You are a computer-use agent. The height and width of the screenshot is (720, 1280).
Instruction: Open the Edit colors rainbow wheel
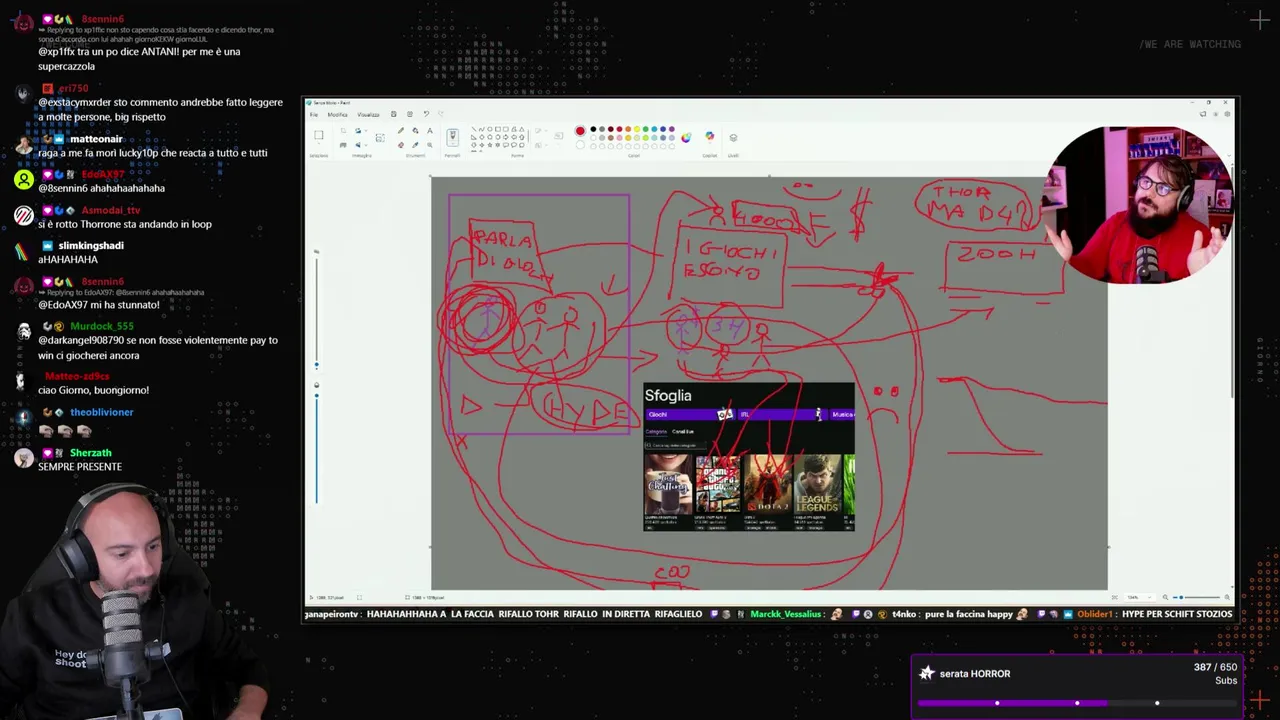686,137
